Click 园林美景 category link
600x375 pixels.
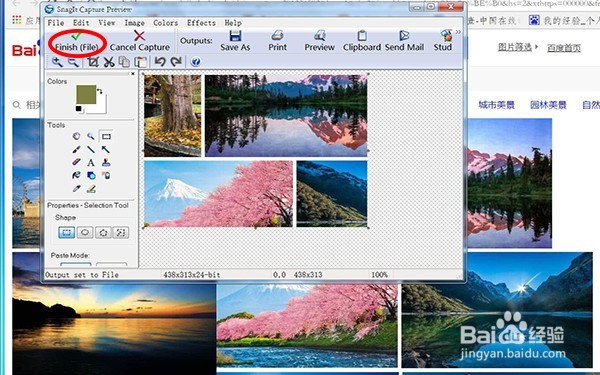tap(548, 105)
